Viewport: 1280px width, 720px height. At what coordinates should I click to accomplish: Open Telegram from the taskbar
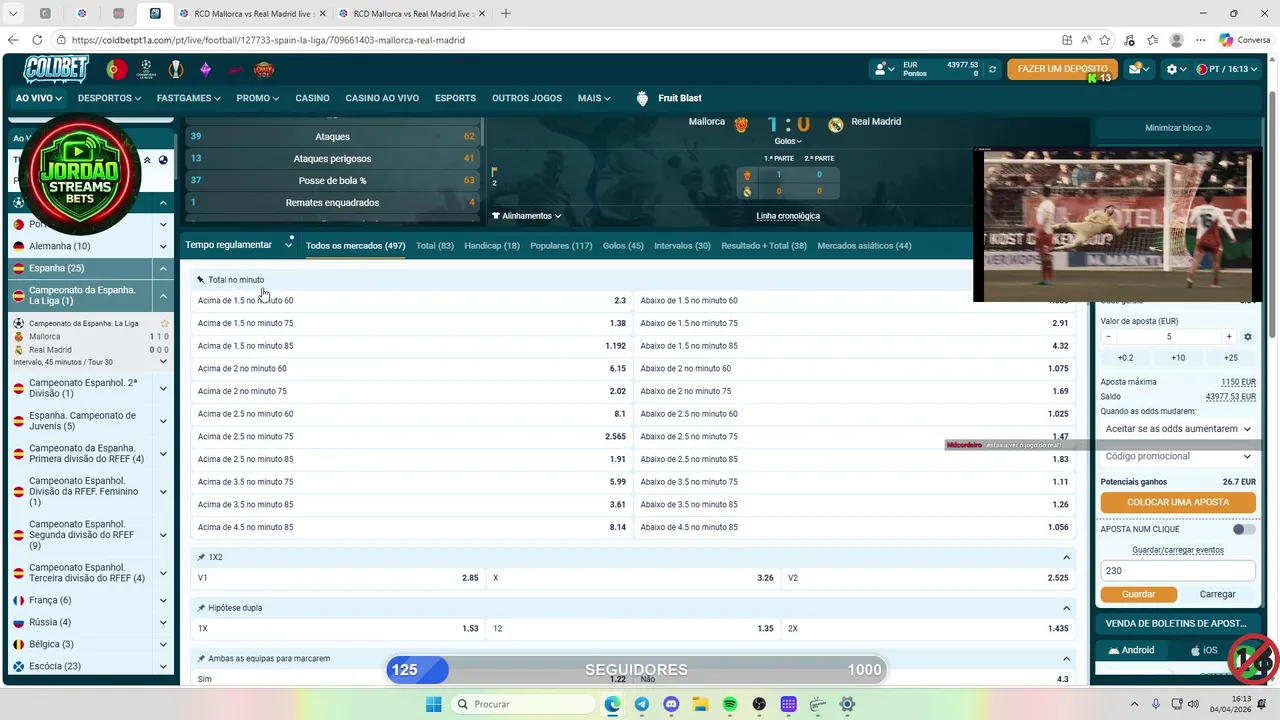click(x=641, y=704)
